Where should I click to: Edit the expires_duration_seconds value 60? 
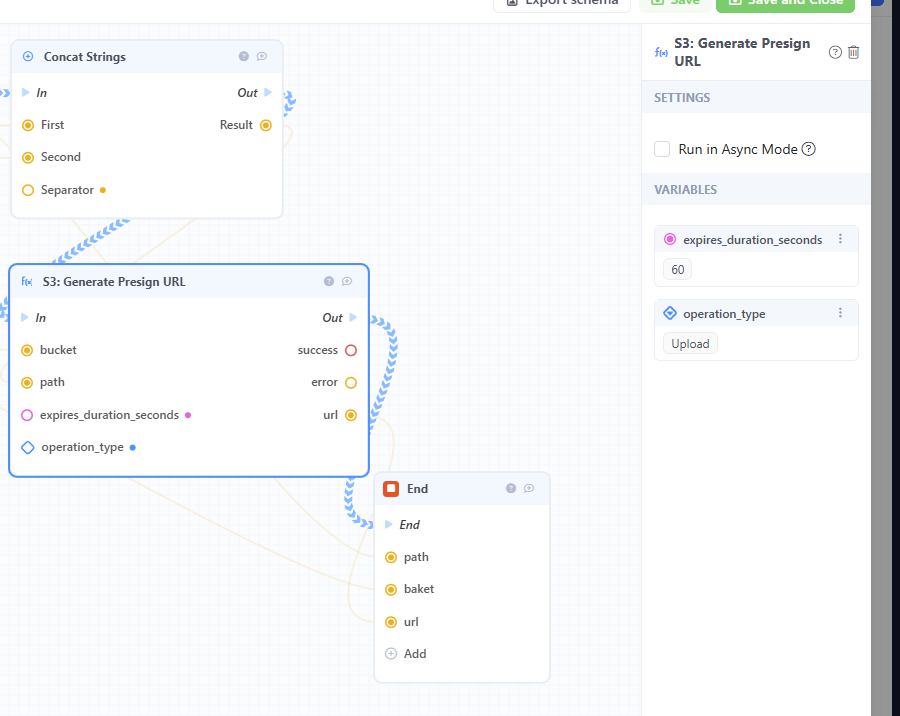(677, 269)
